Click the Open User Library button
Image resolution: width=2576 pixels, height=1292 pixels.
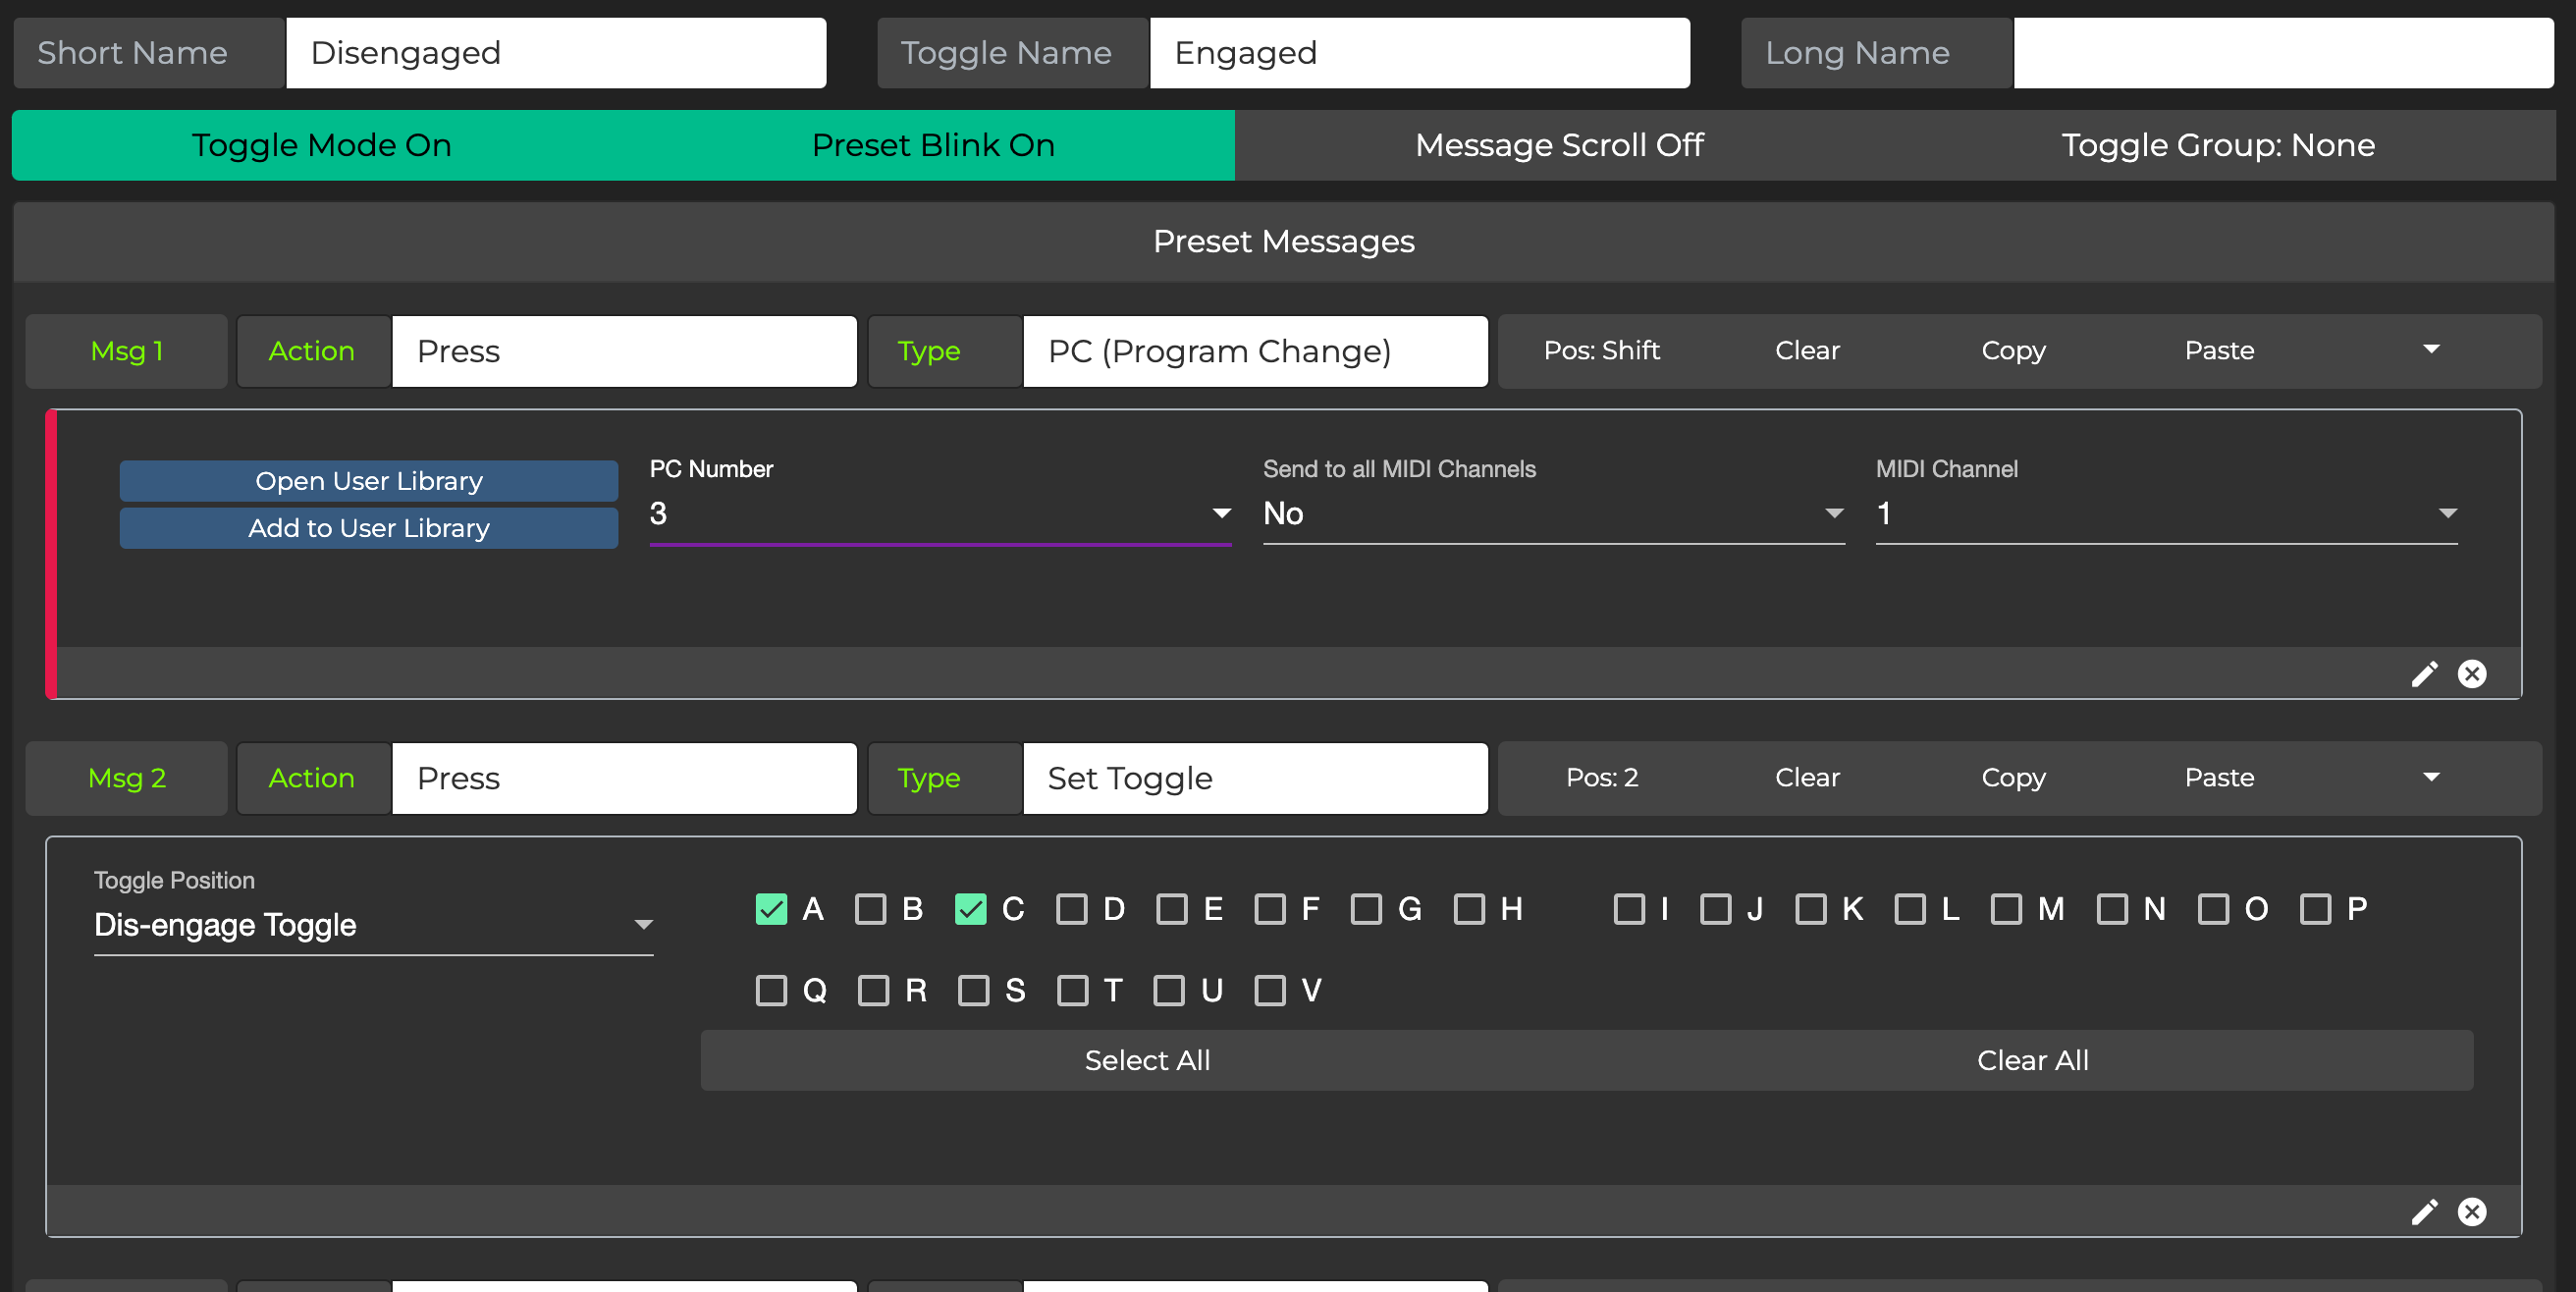(x=368, y=480)
